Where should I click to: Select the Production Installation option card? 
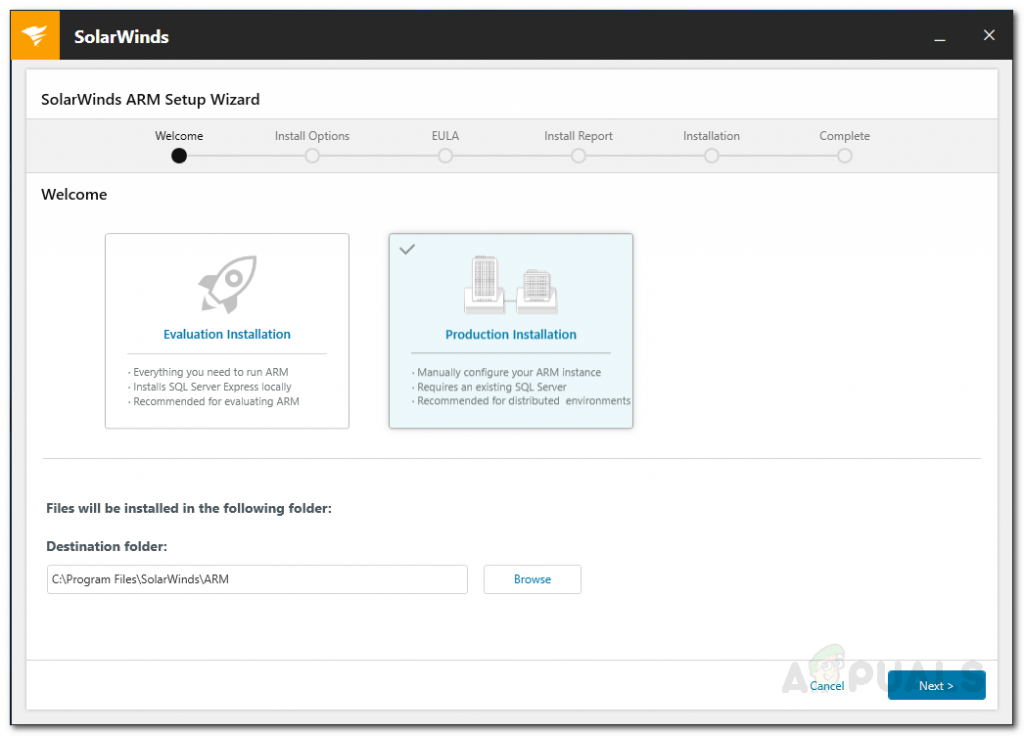point(510,330)
